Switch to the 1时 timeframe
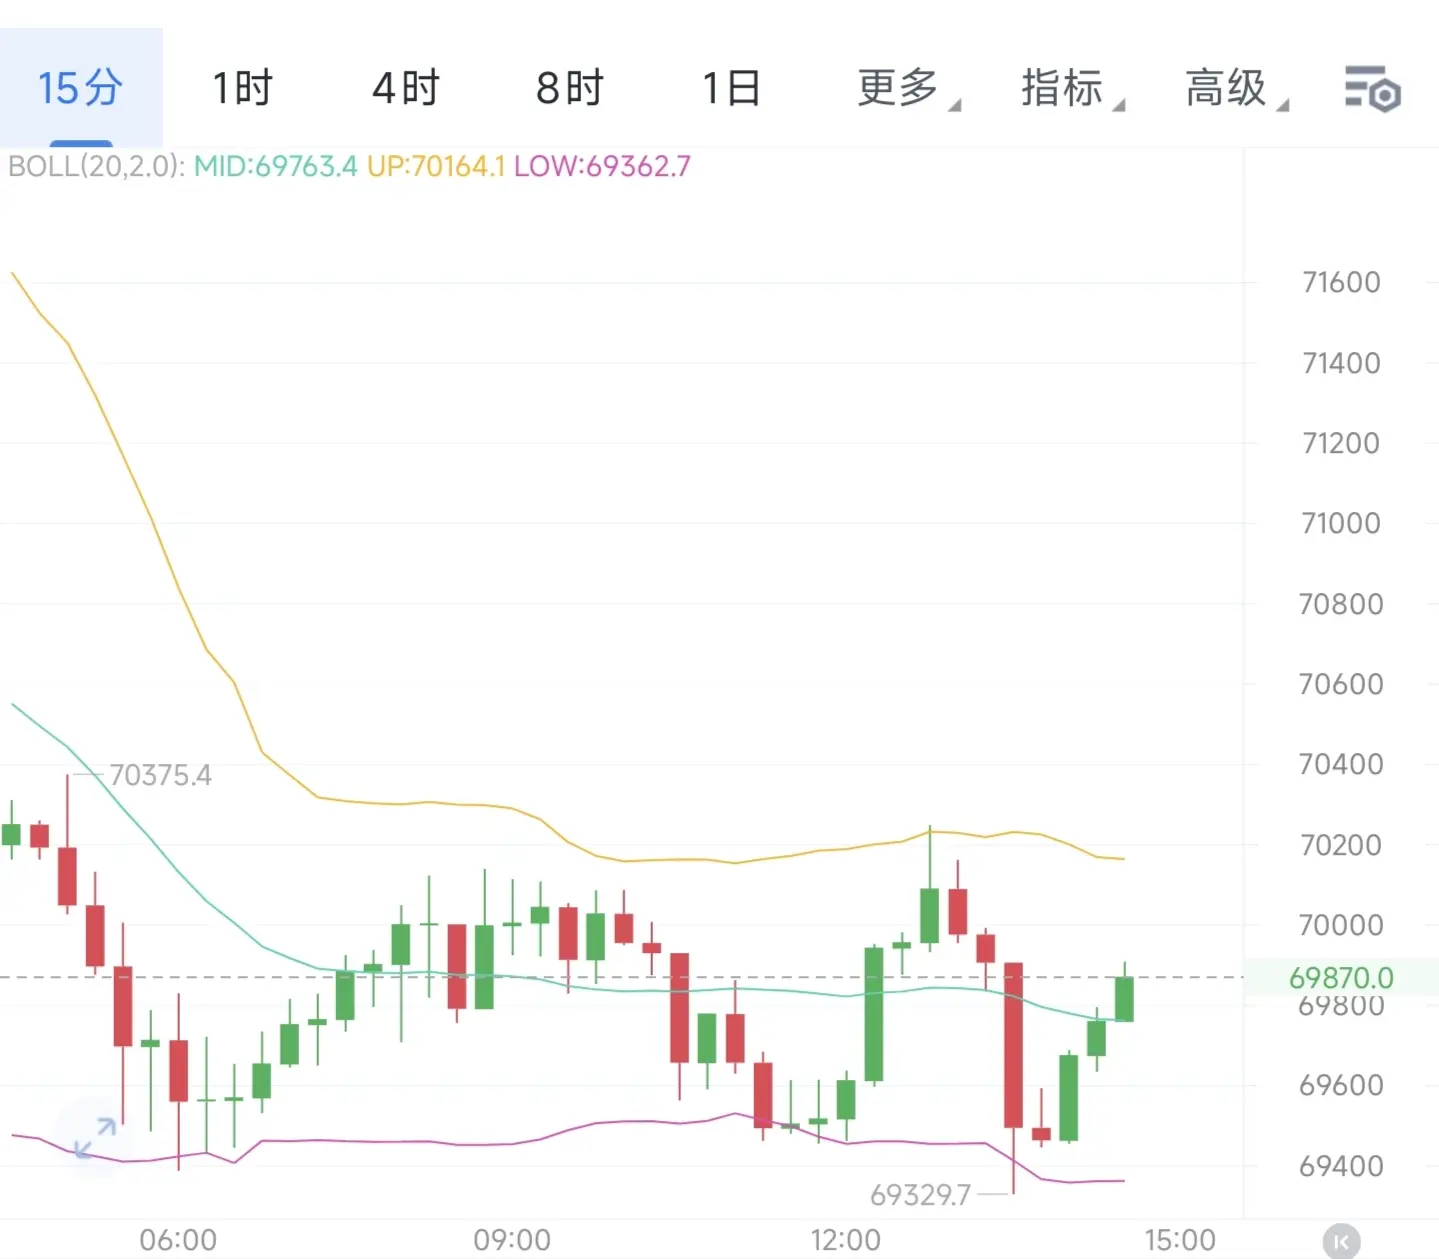Image resolution: width=1439 pixels, height=1259 pixels. (243, 88)
